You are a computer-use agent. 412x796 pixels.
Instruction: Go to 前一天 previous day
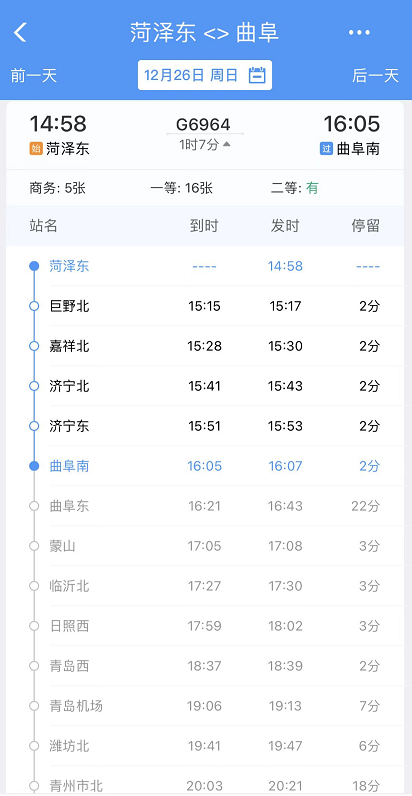(34, 76)
